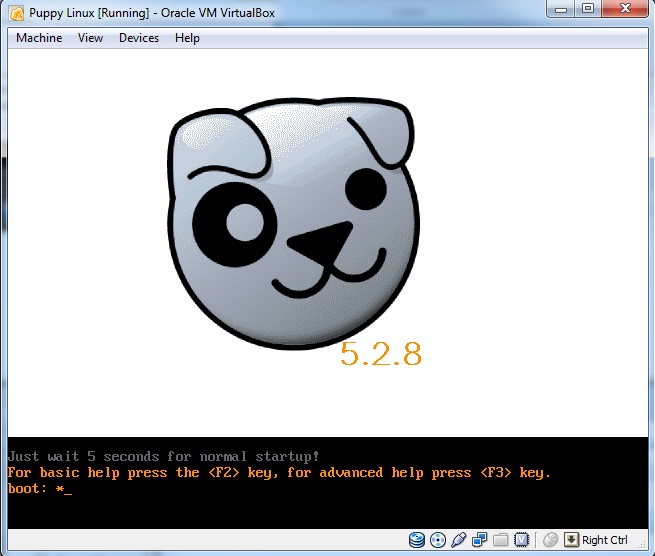Click the F2/F3 help instructions line
Screen dimensions: 655x556
(x=279, y=472)
